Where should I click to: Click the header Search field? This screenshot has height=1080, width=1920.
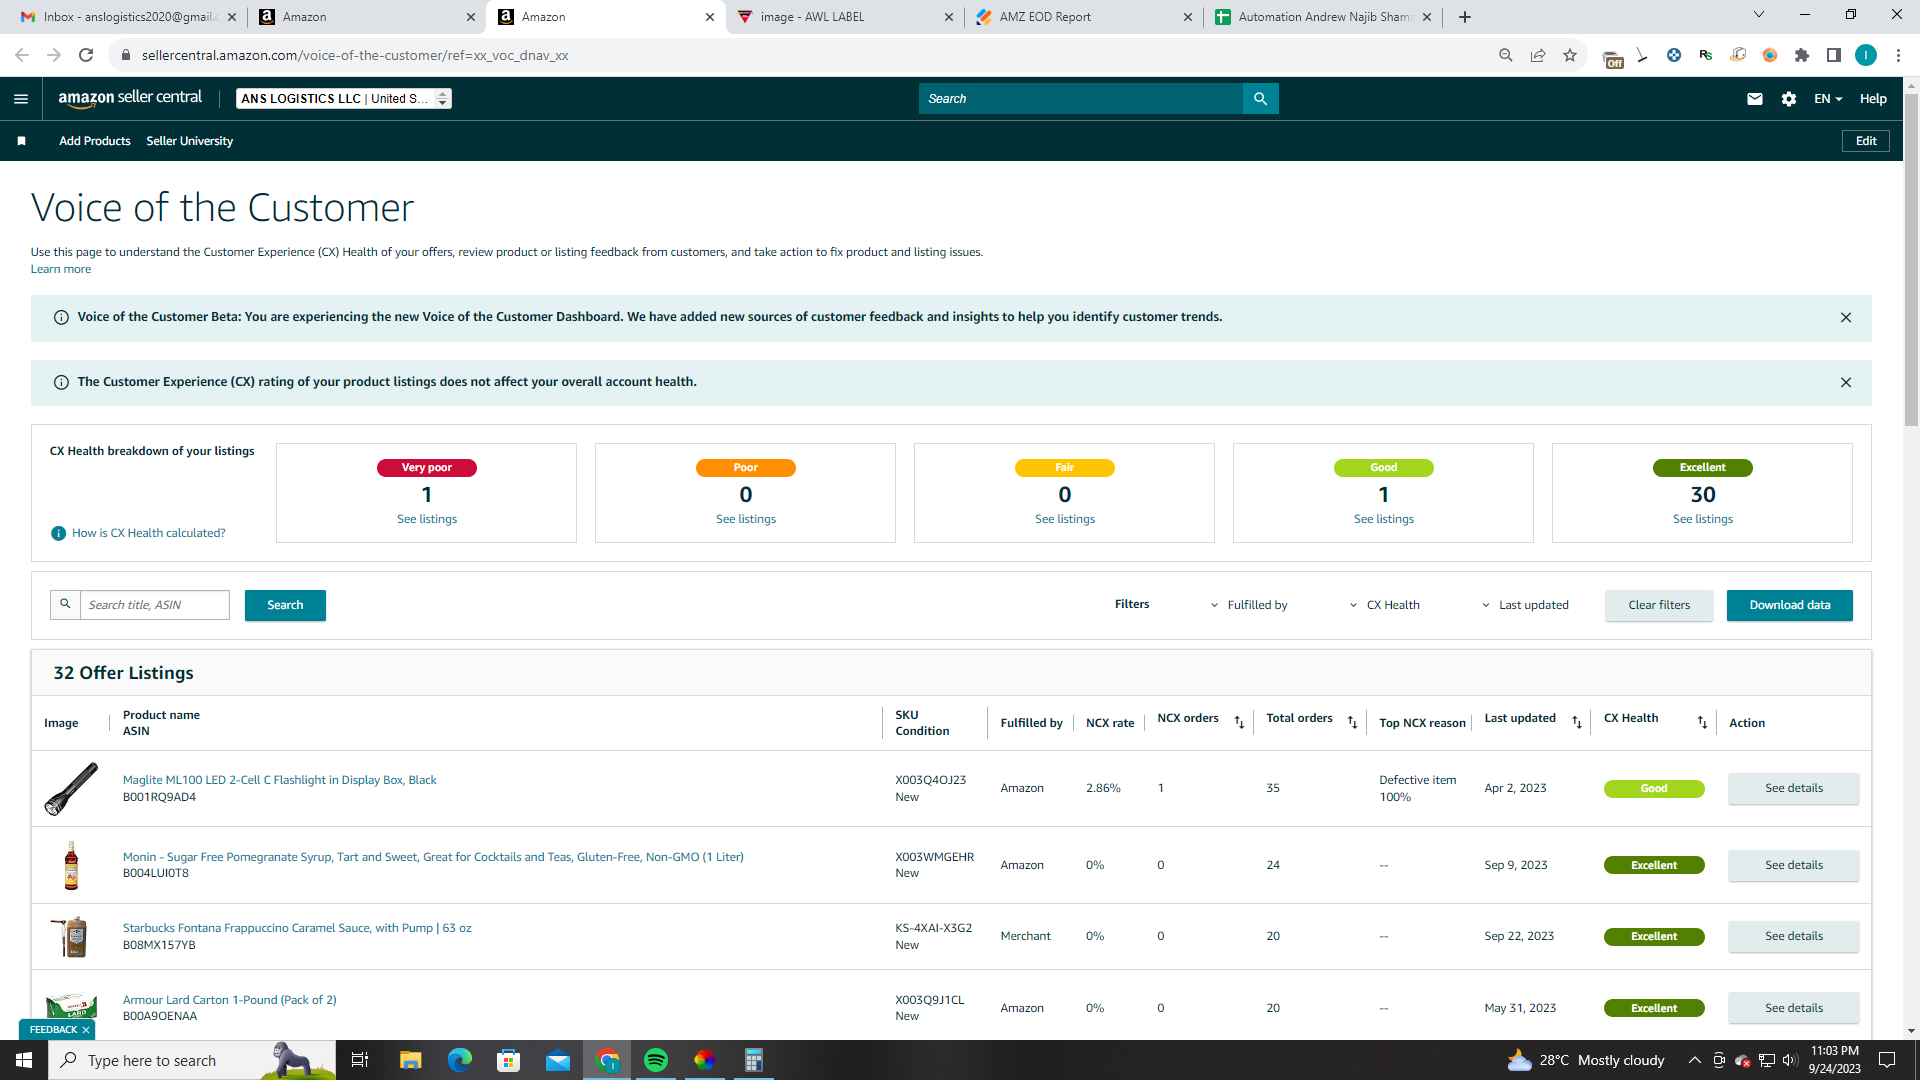(x=1081, y=99)
